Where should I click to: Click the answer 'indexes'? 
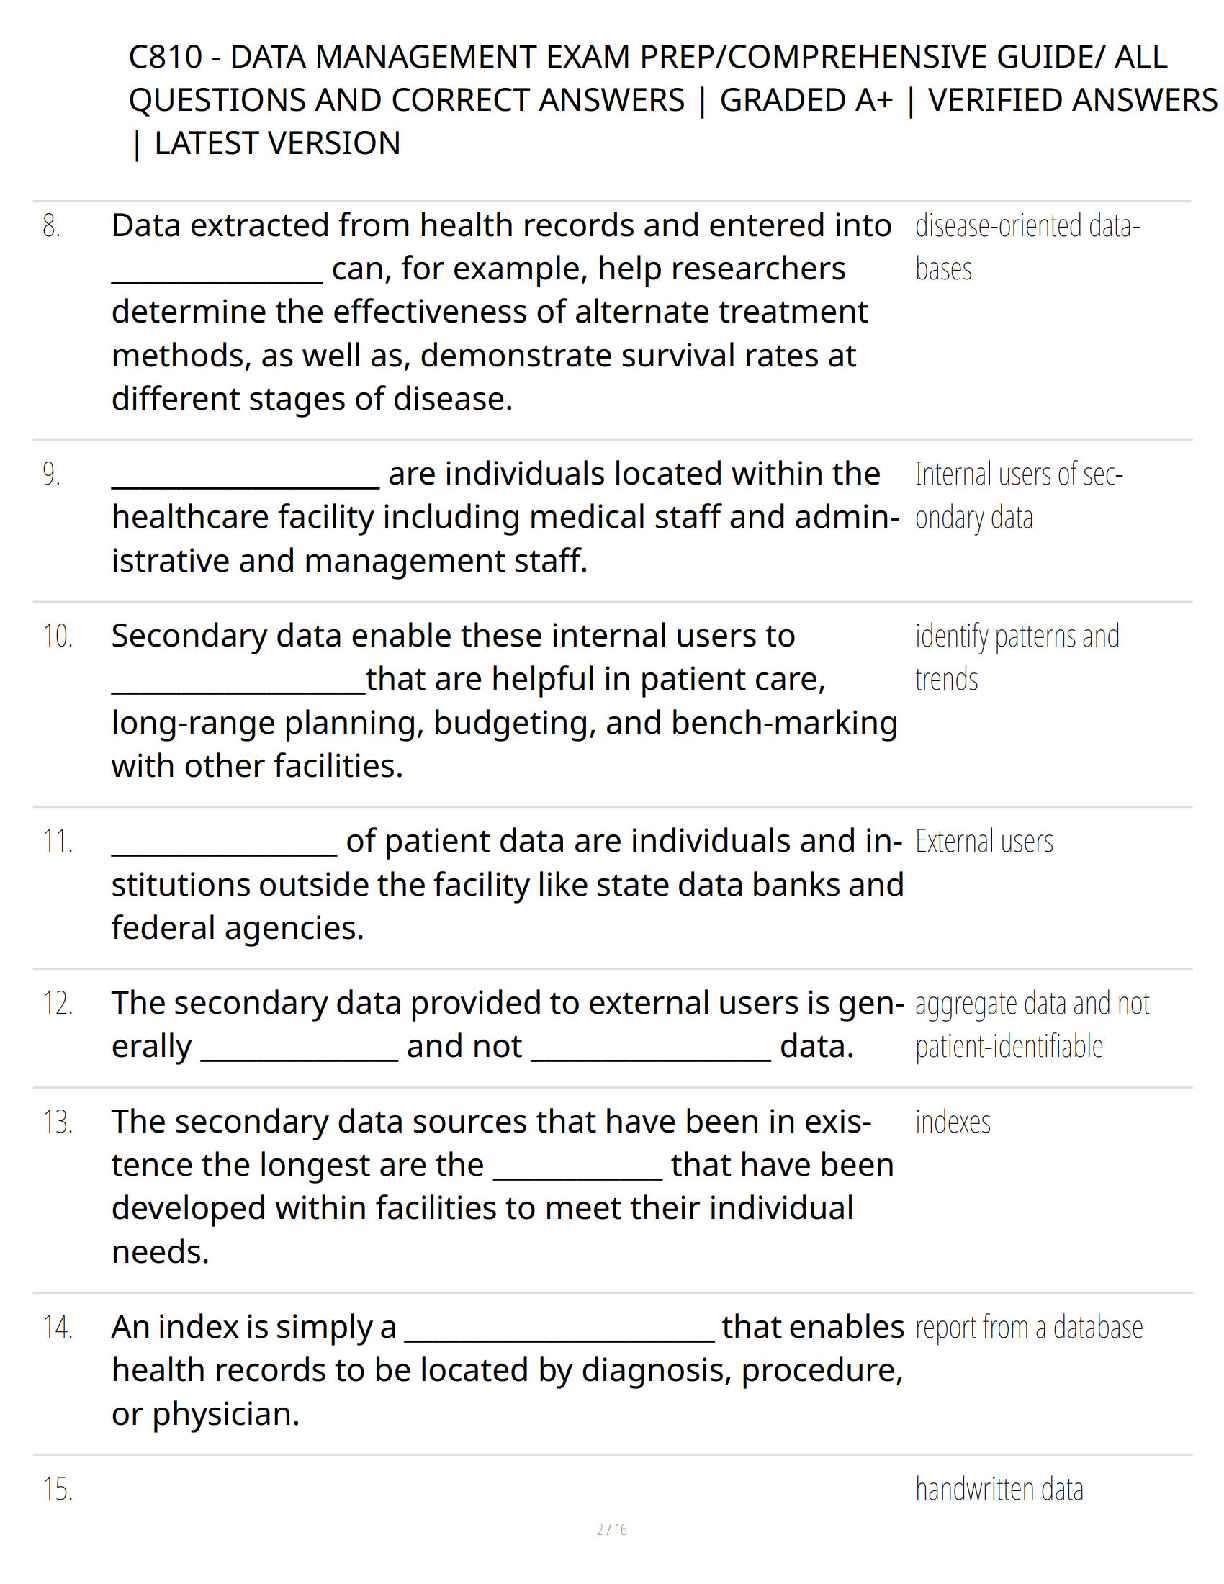click(953, 1122)
